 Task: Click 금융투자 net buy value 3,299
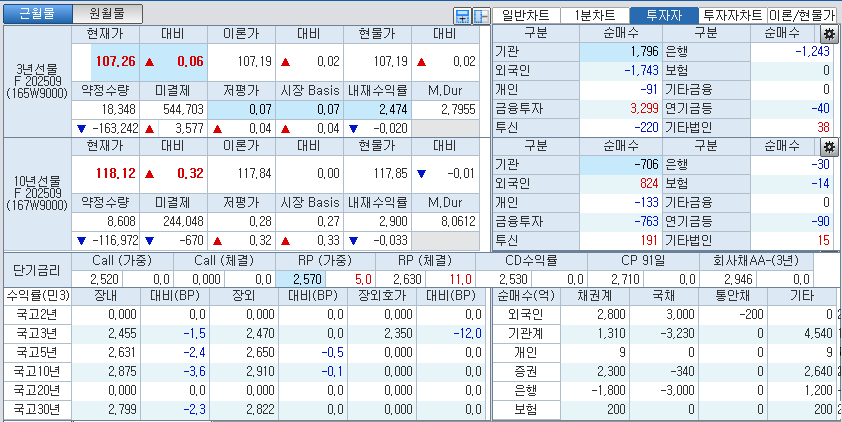pyautogui.click(x=621, y=108)
